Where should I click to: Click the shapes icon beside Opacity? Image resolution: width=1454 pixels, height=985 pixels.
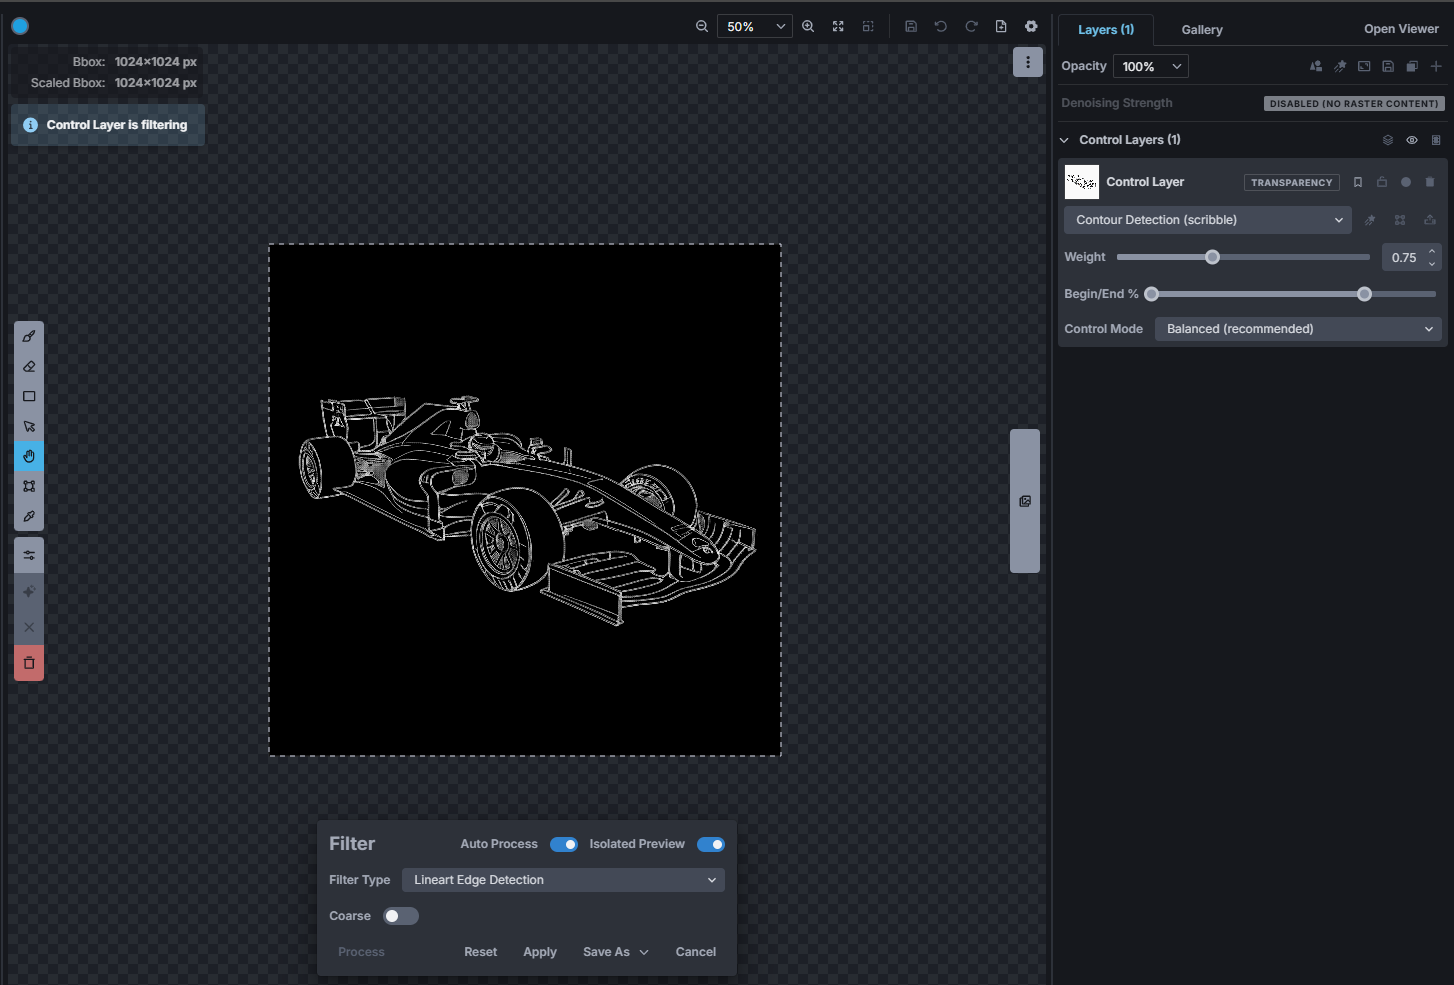click(x=1316, y=66)
